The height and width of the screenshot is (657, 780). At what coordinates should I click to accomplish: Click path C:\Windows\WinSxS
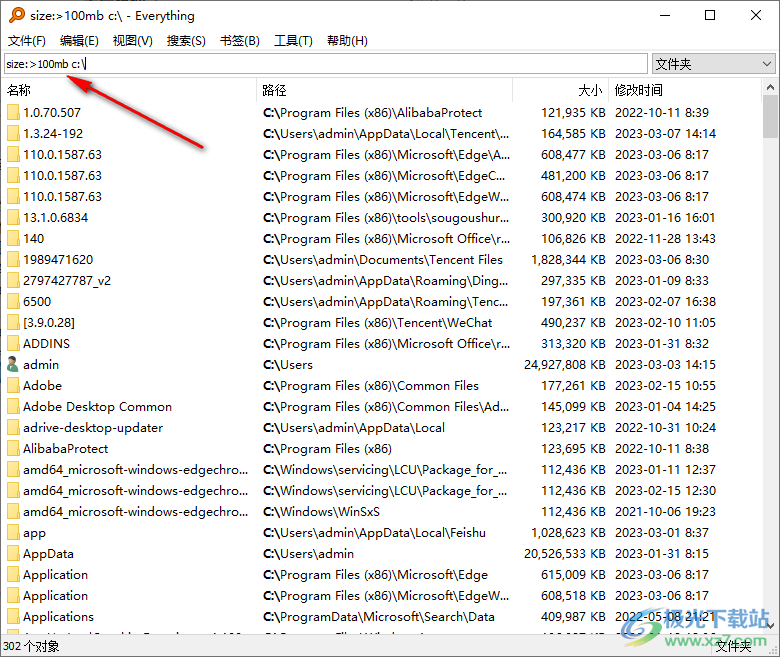pyautogui.click(x=321, y=512)
